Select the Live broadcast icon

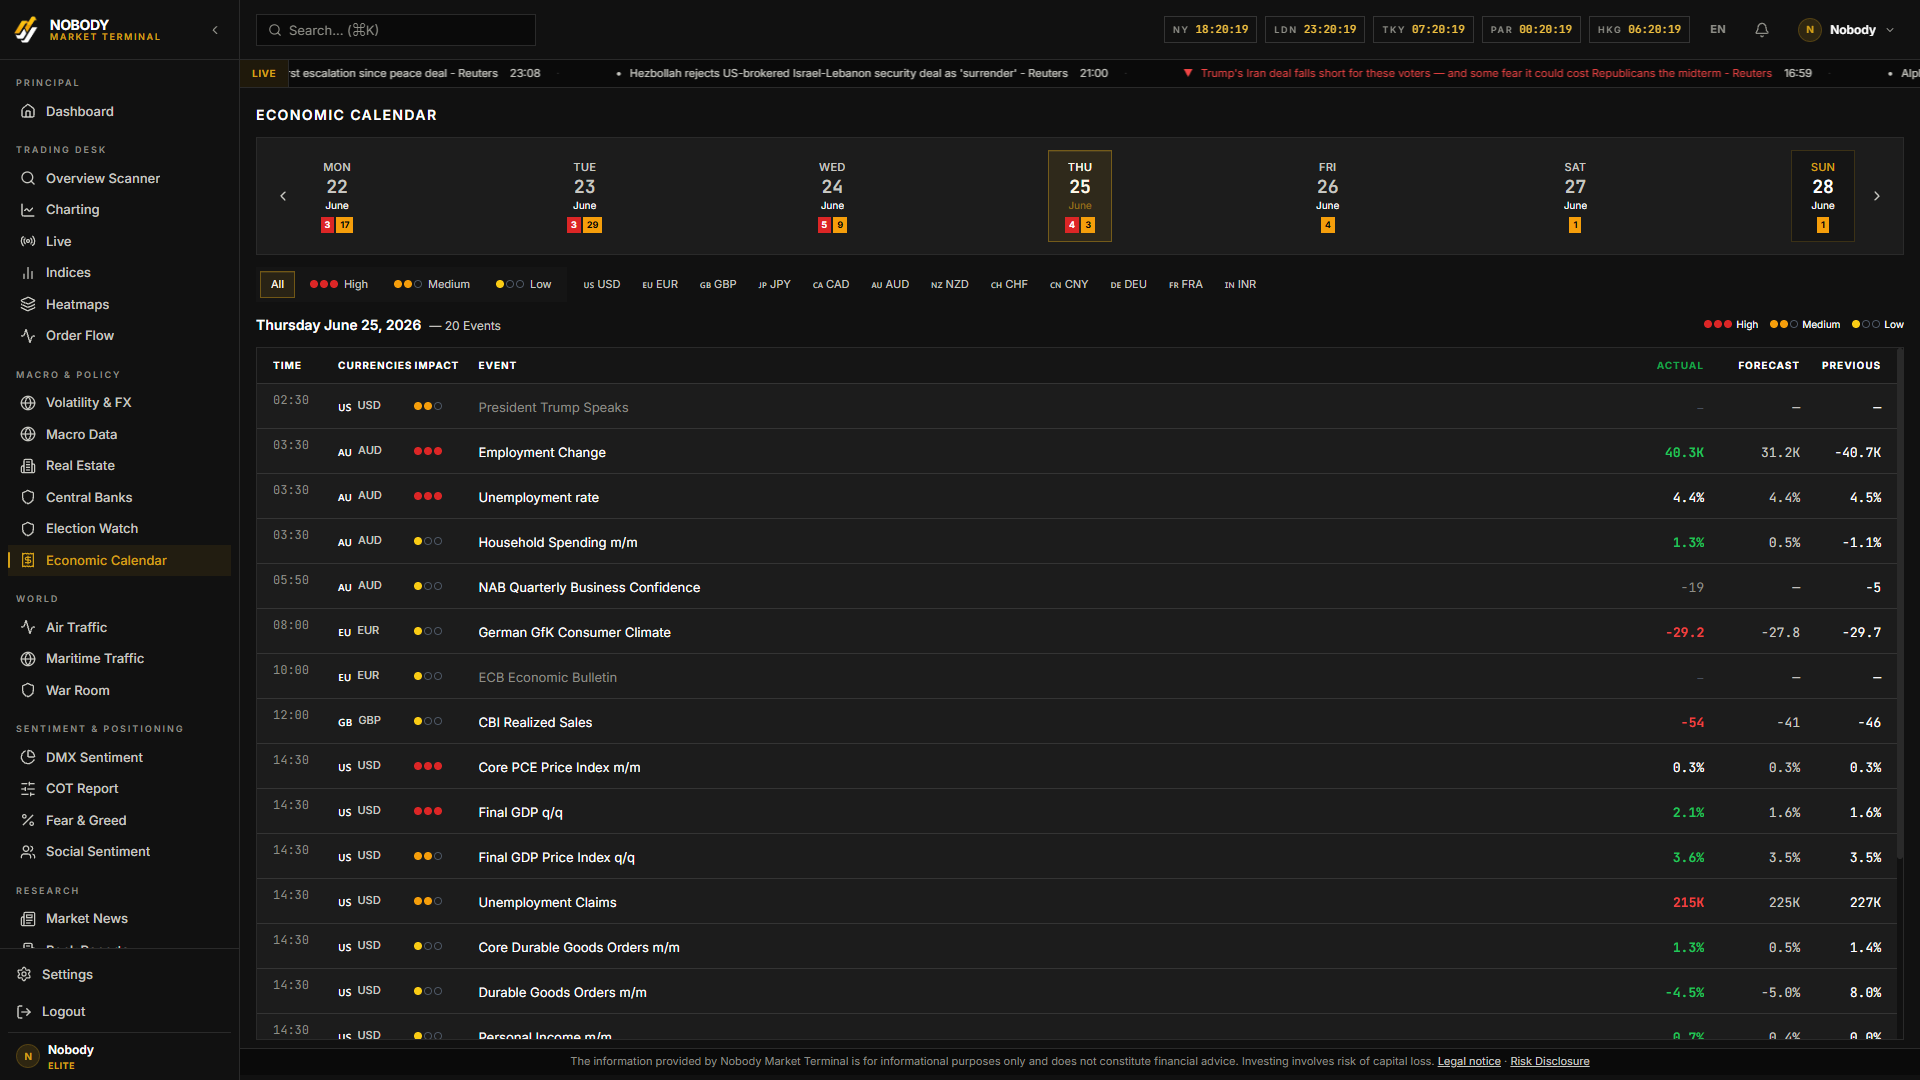(28, 241)
